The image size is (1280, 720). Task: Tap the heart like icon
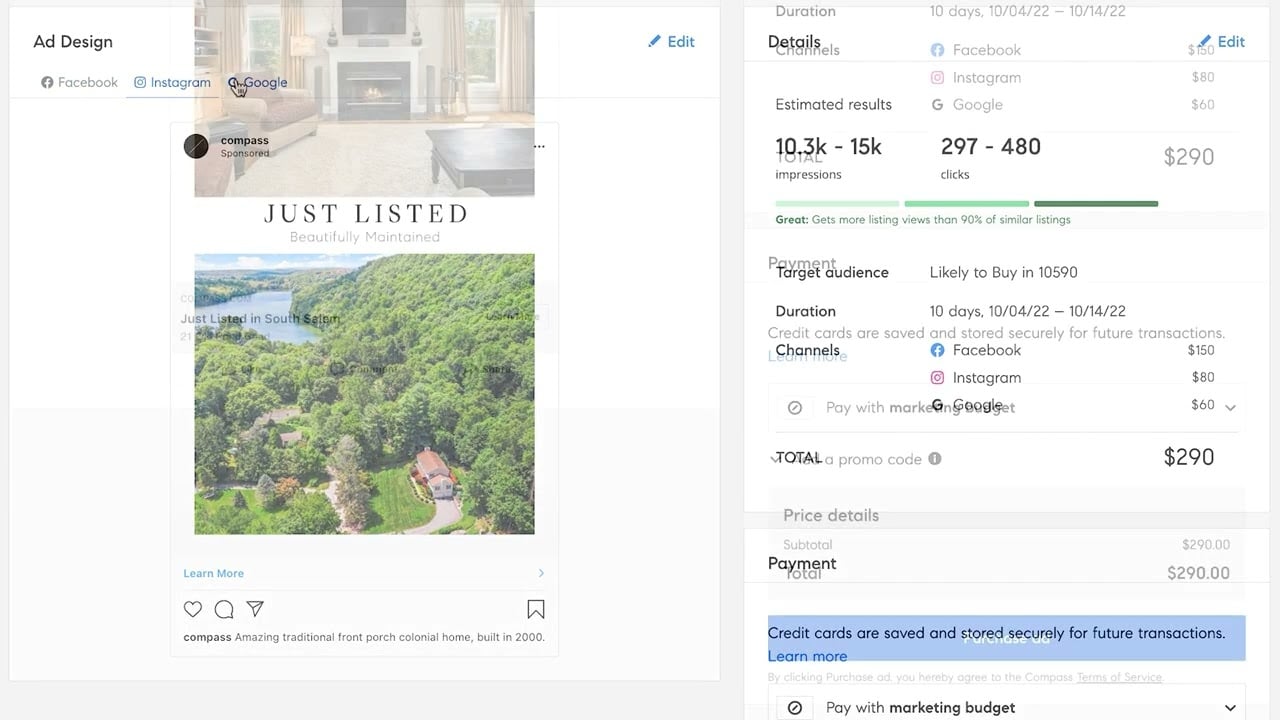(x=193, y=609)
